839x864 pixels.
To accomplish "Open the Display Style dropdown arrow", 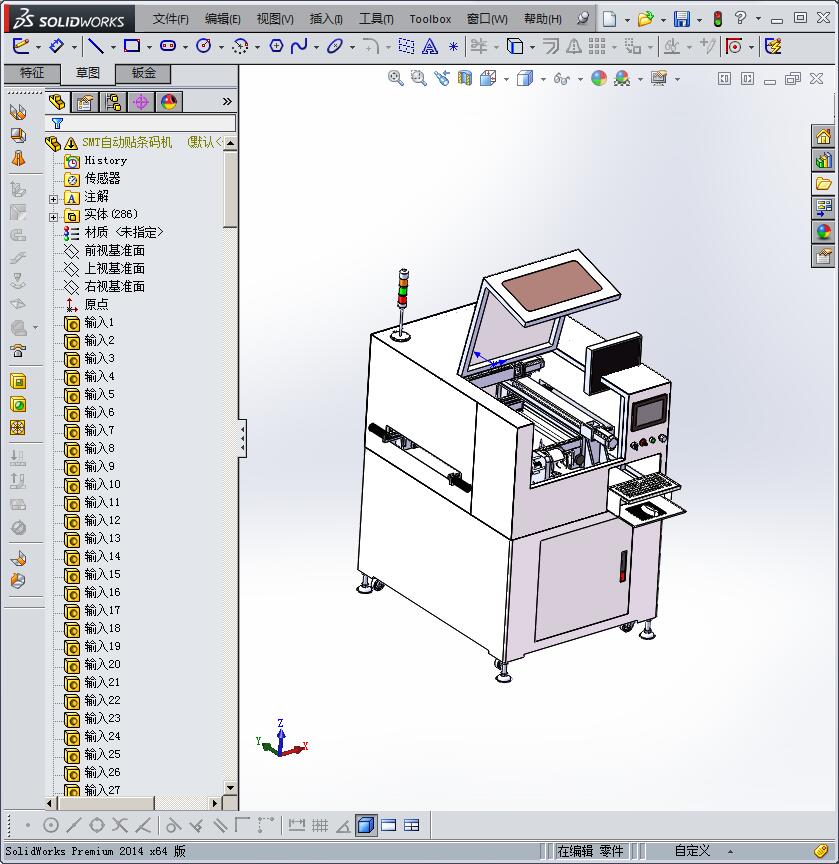I will pyautogui.click(x=543, y=79).
